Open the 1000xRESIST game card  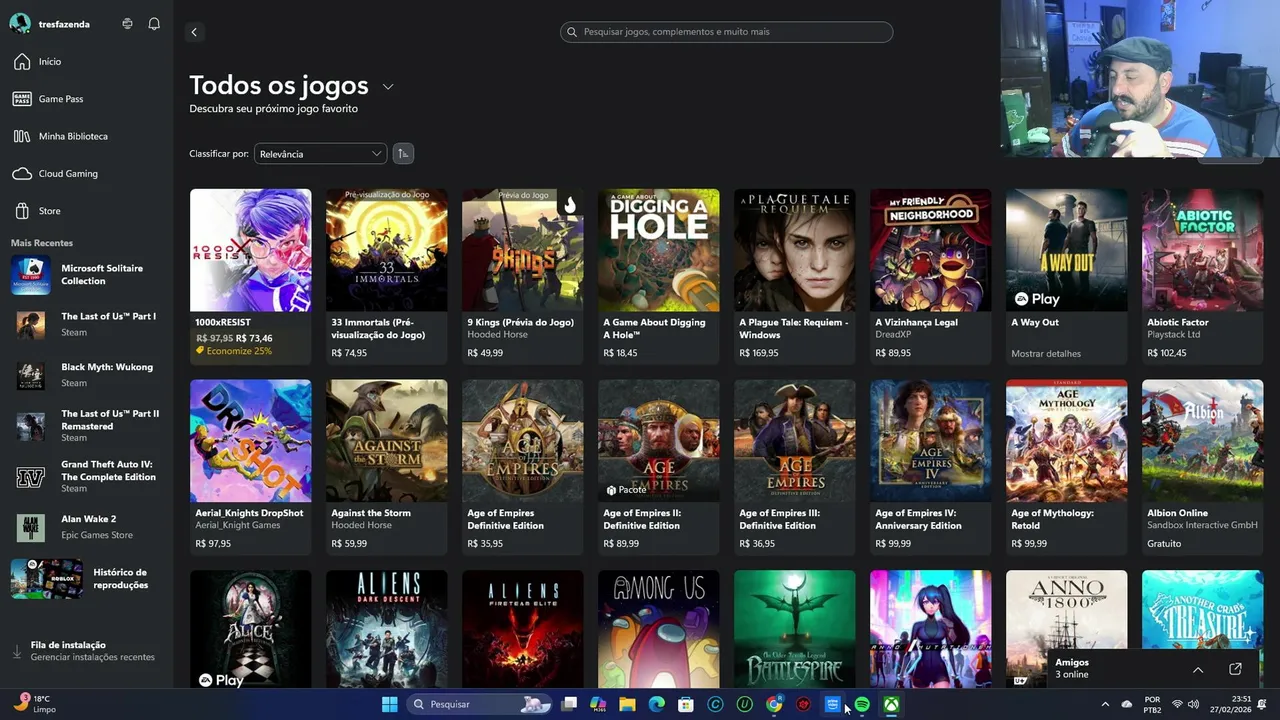[250, 276]
